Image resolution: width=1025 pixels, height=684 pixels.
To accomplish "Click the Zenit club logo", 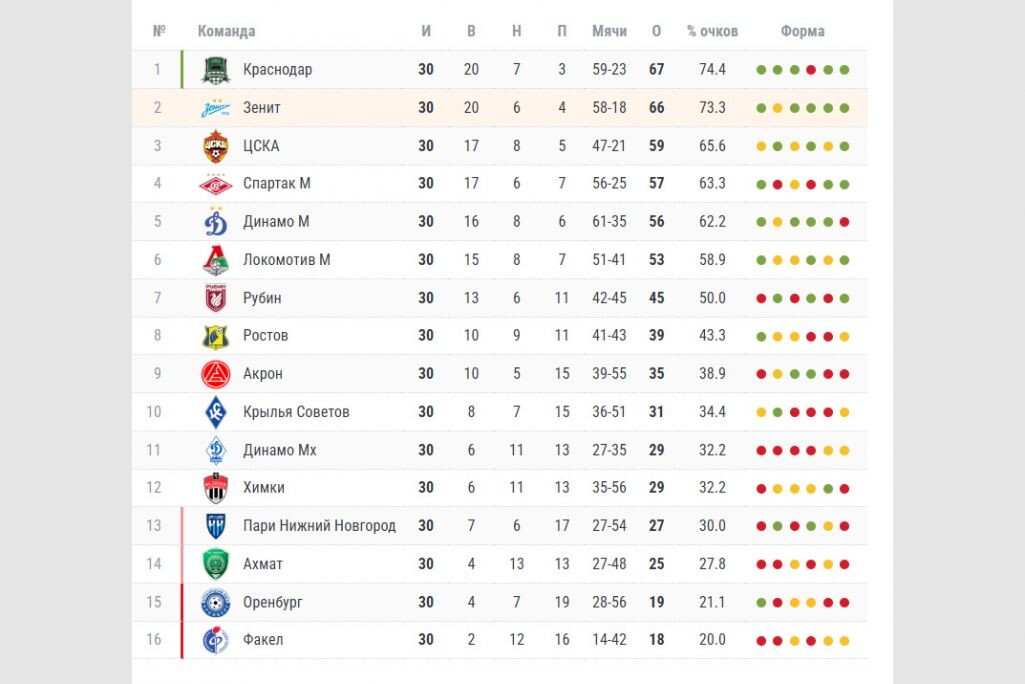I will pyautogui.click(x=216, y=108).
